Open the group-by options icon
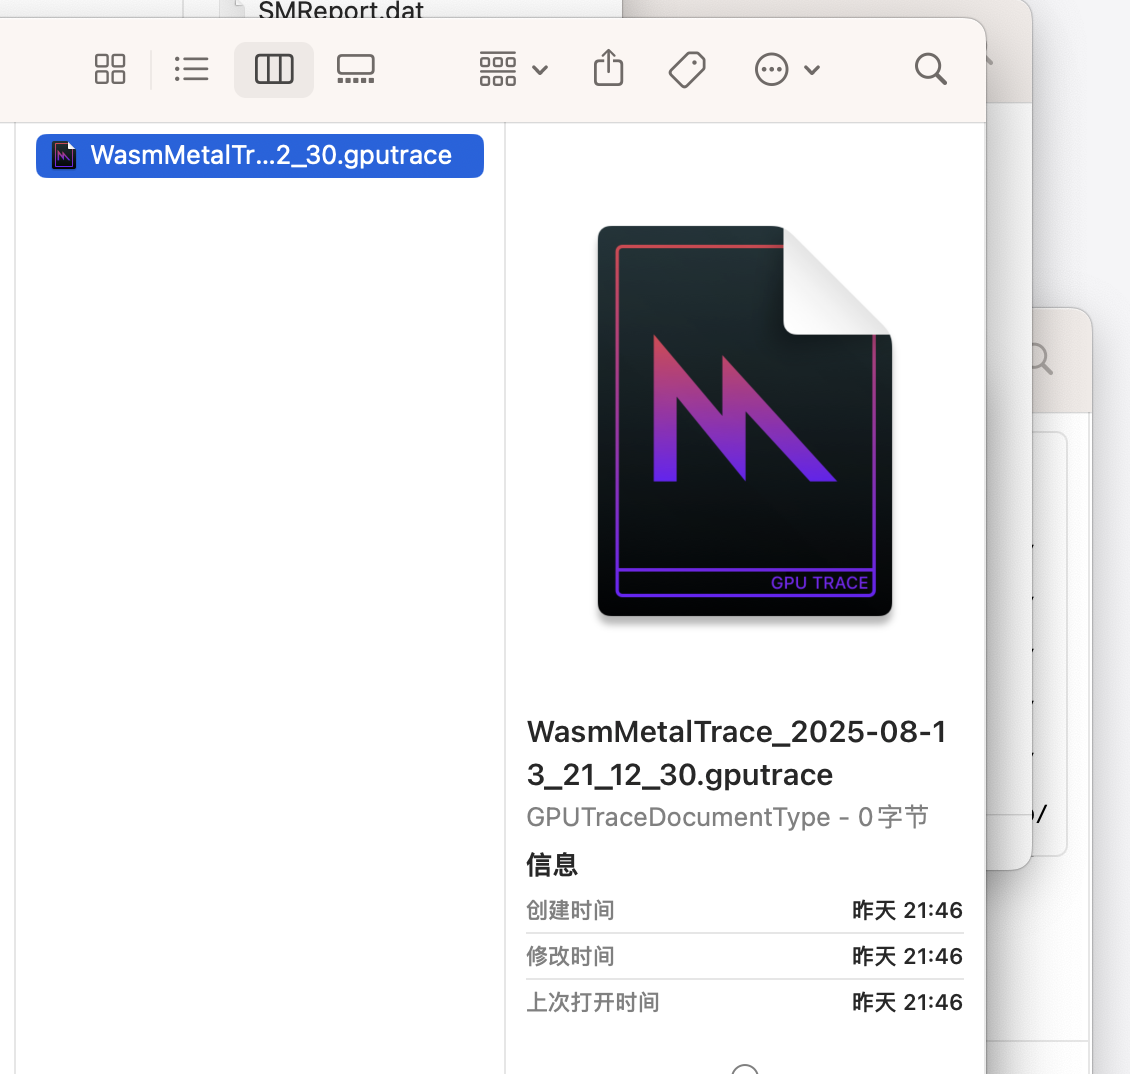 [498, 69]
